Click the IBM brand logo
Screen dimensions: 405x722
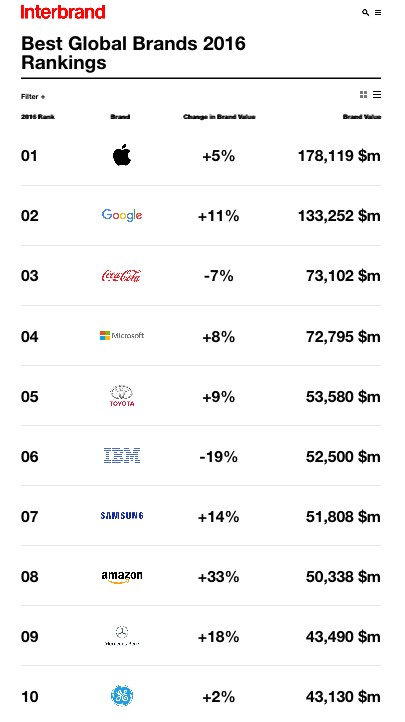[x=122, y=455]
